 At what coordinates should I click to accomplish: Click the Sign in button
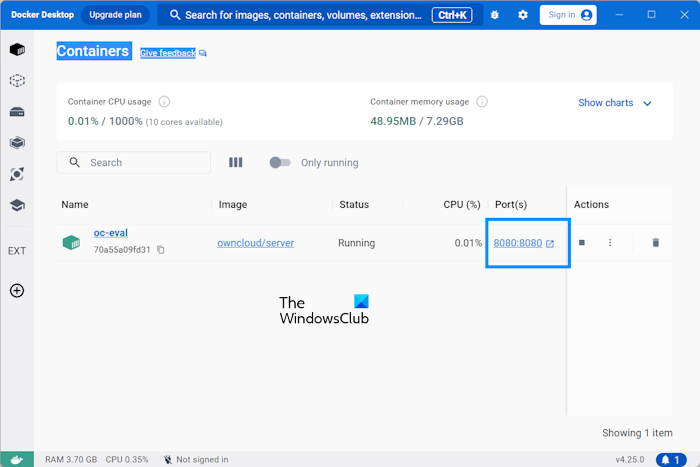tap(568, 15)
